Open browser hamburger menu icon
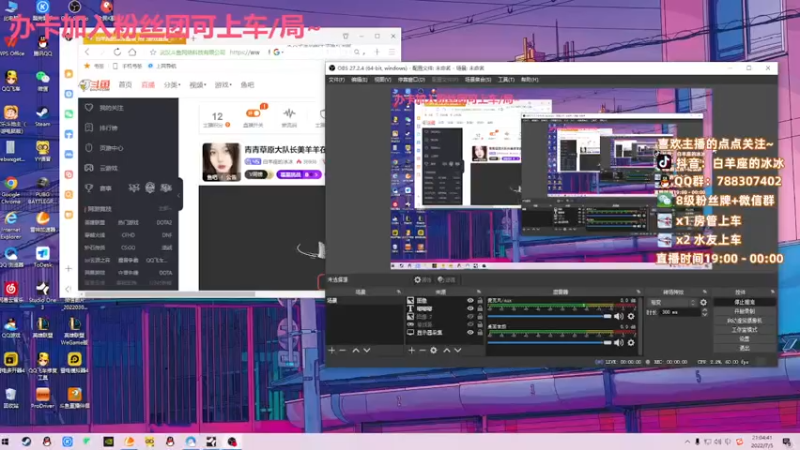800x450 pixels. (392, 52)
